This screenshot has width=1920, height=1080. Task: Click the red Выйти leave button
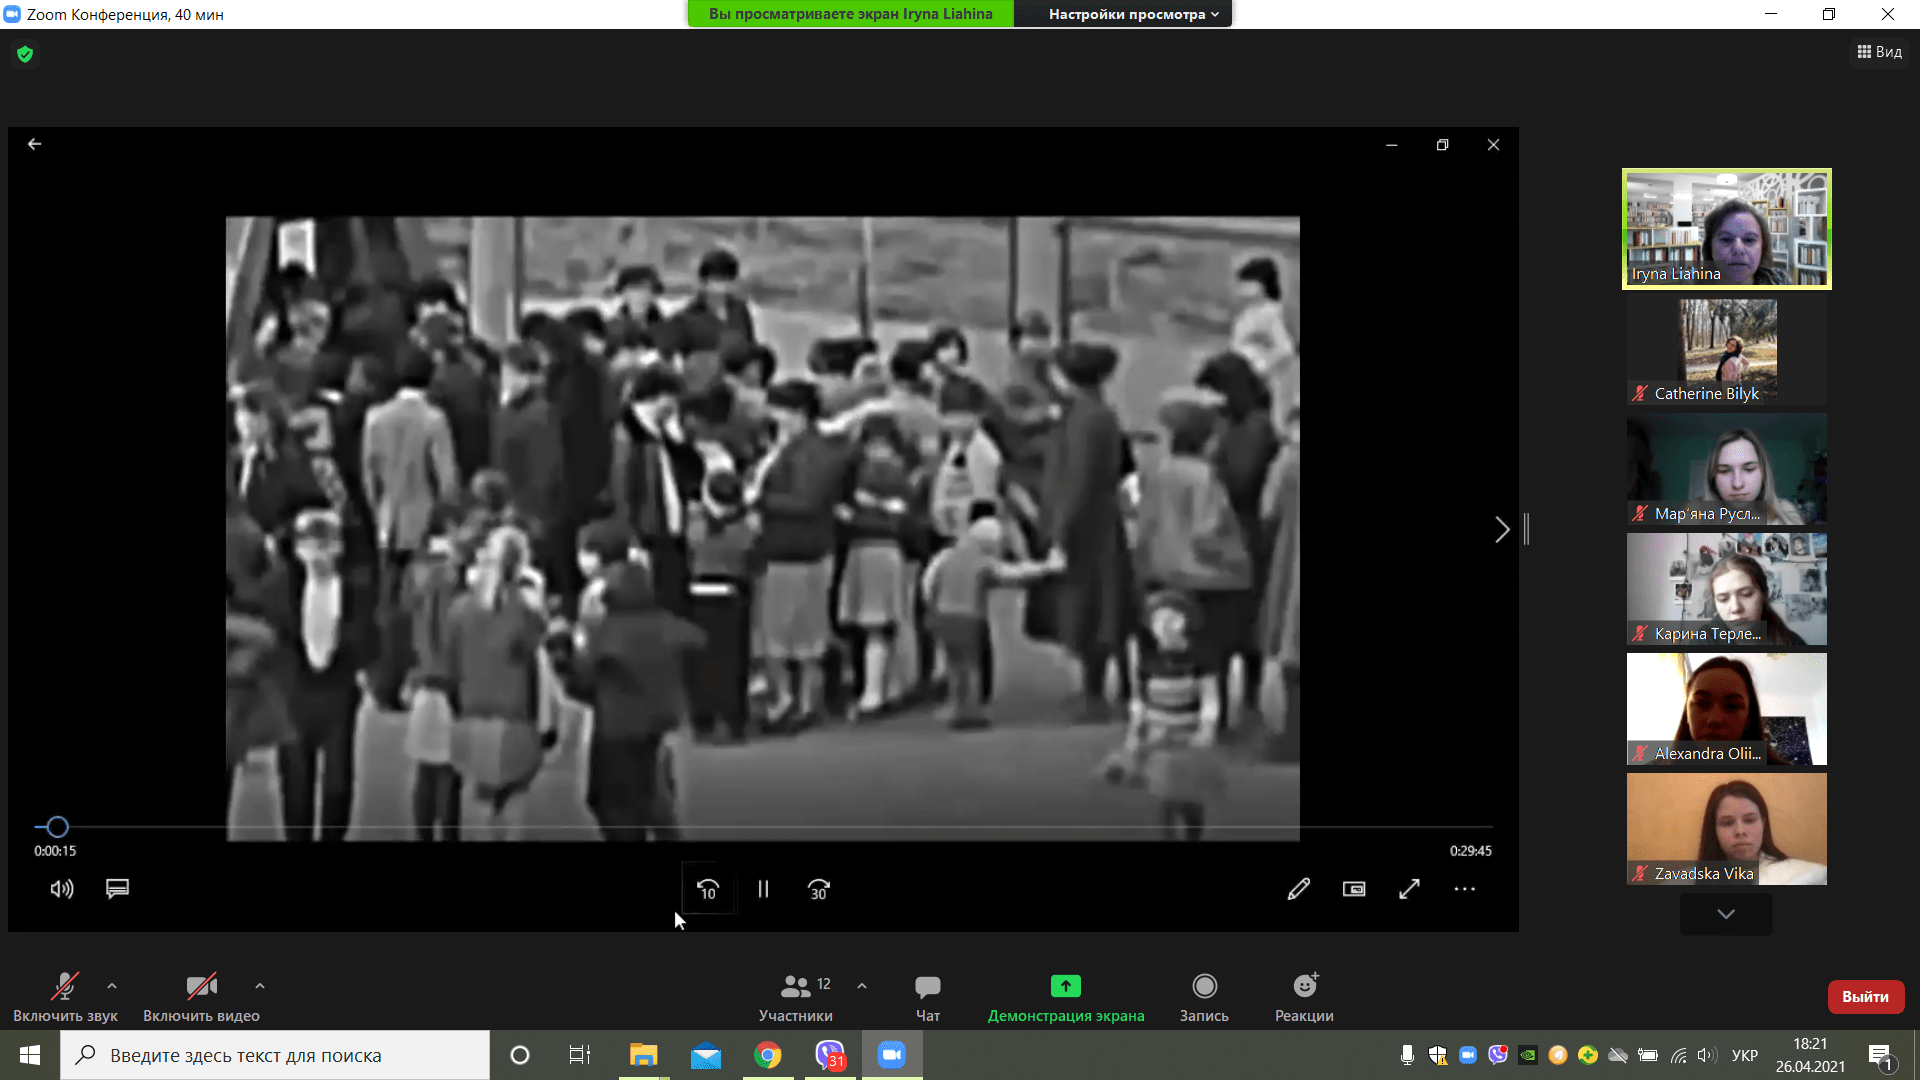(x=1865, y=997)
